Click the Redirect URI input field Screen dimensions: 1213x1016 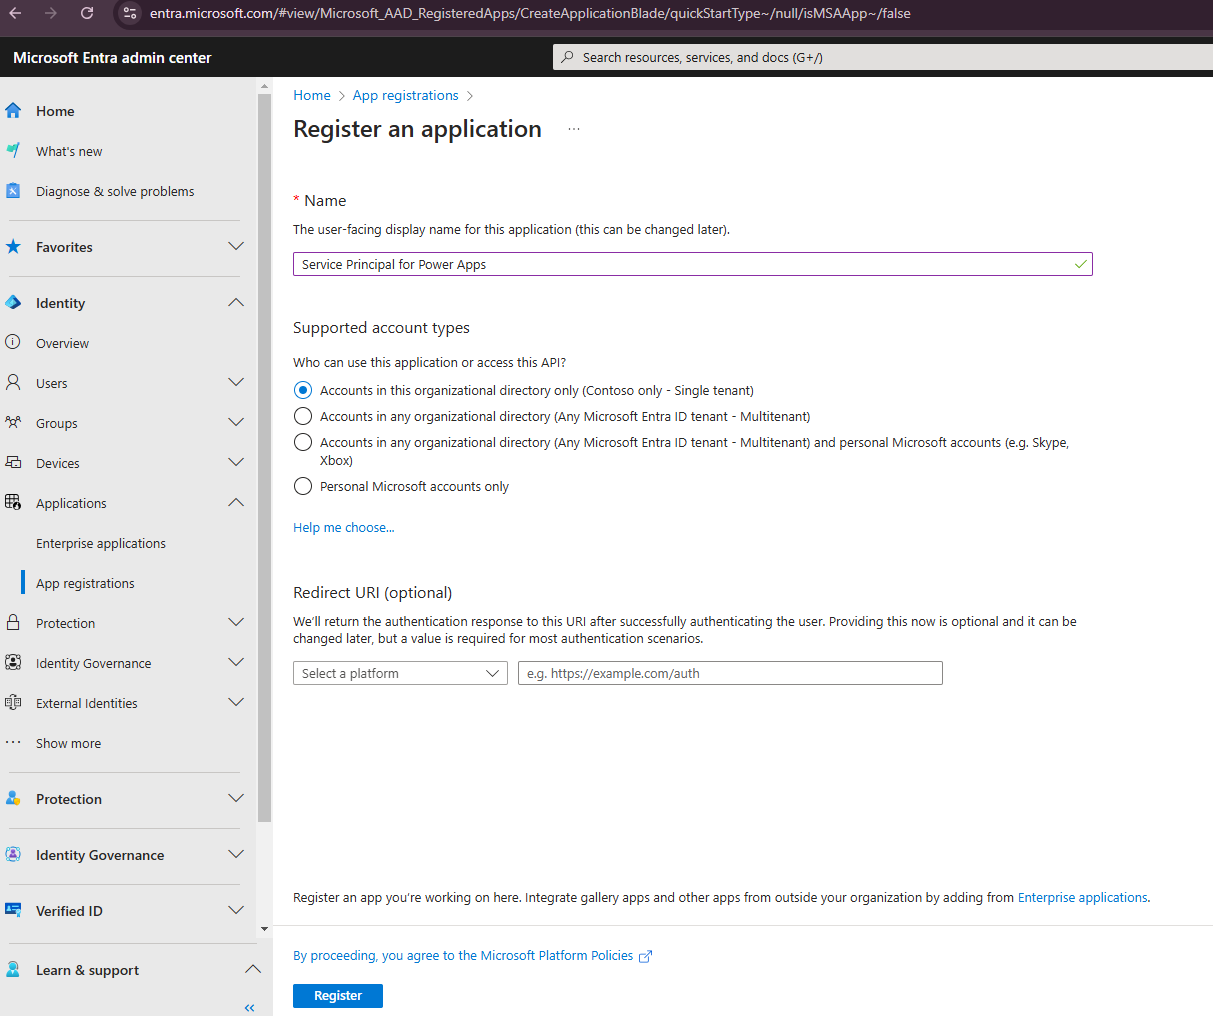(x=730, y=673)
